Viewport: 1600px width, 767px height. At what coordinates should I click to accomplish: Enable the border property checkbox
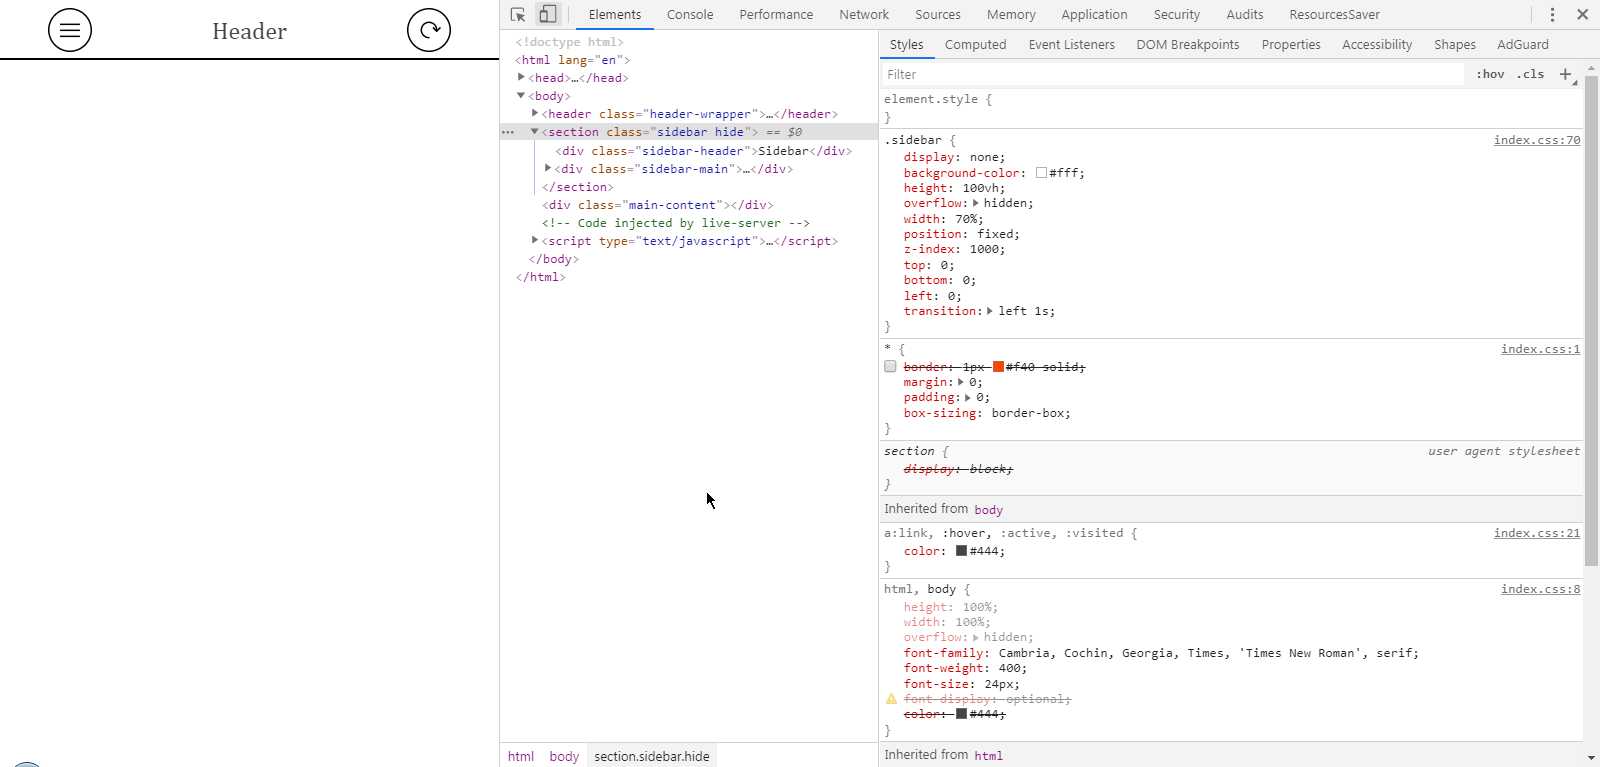pyautogui.click(x=890, y=367)
